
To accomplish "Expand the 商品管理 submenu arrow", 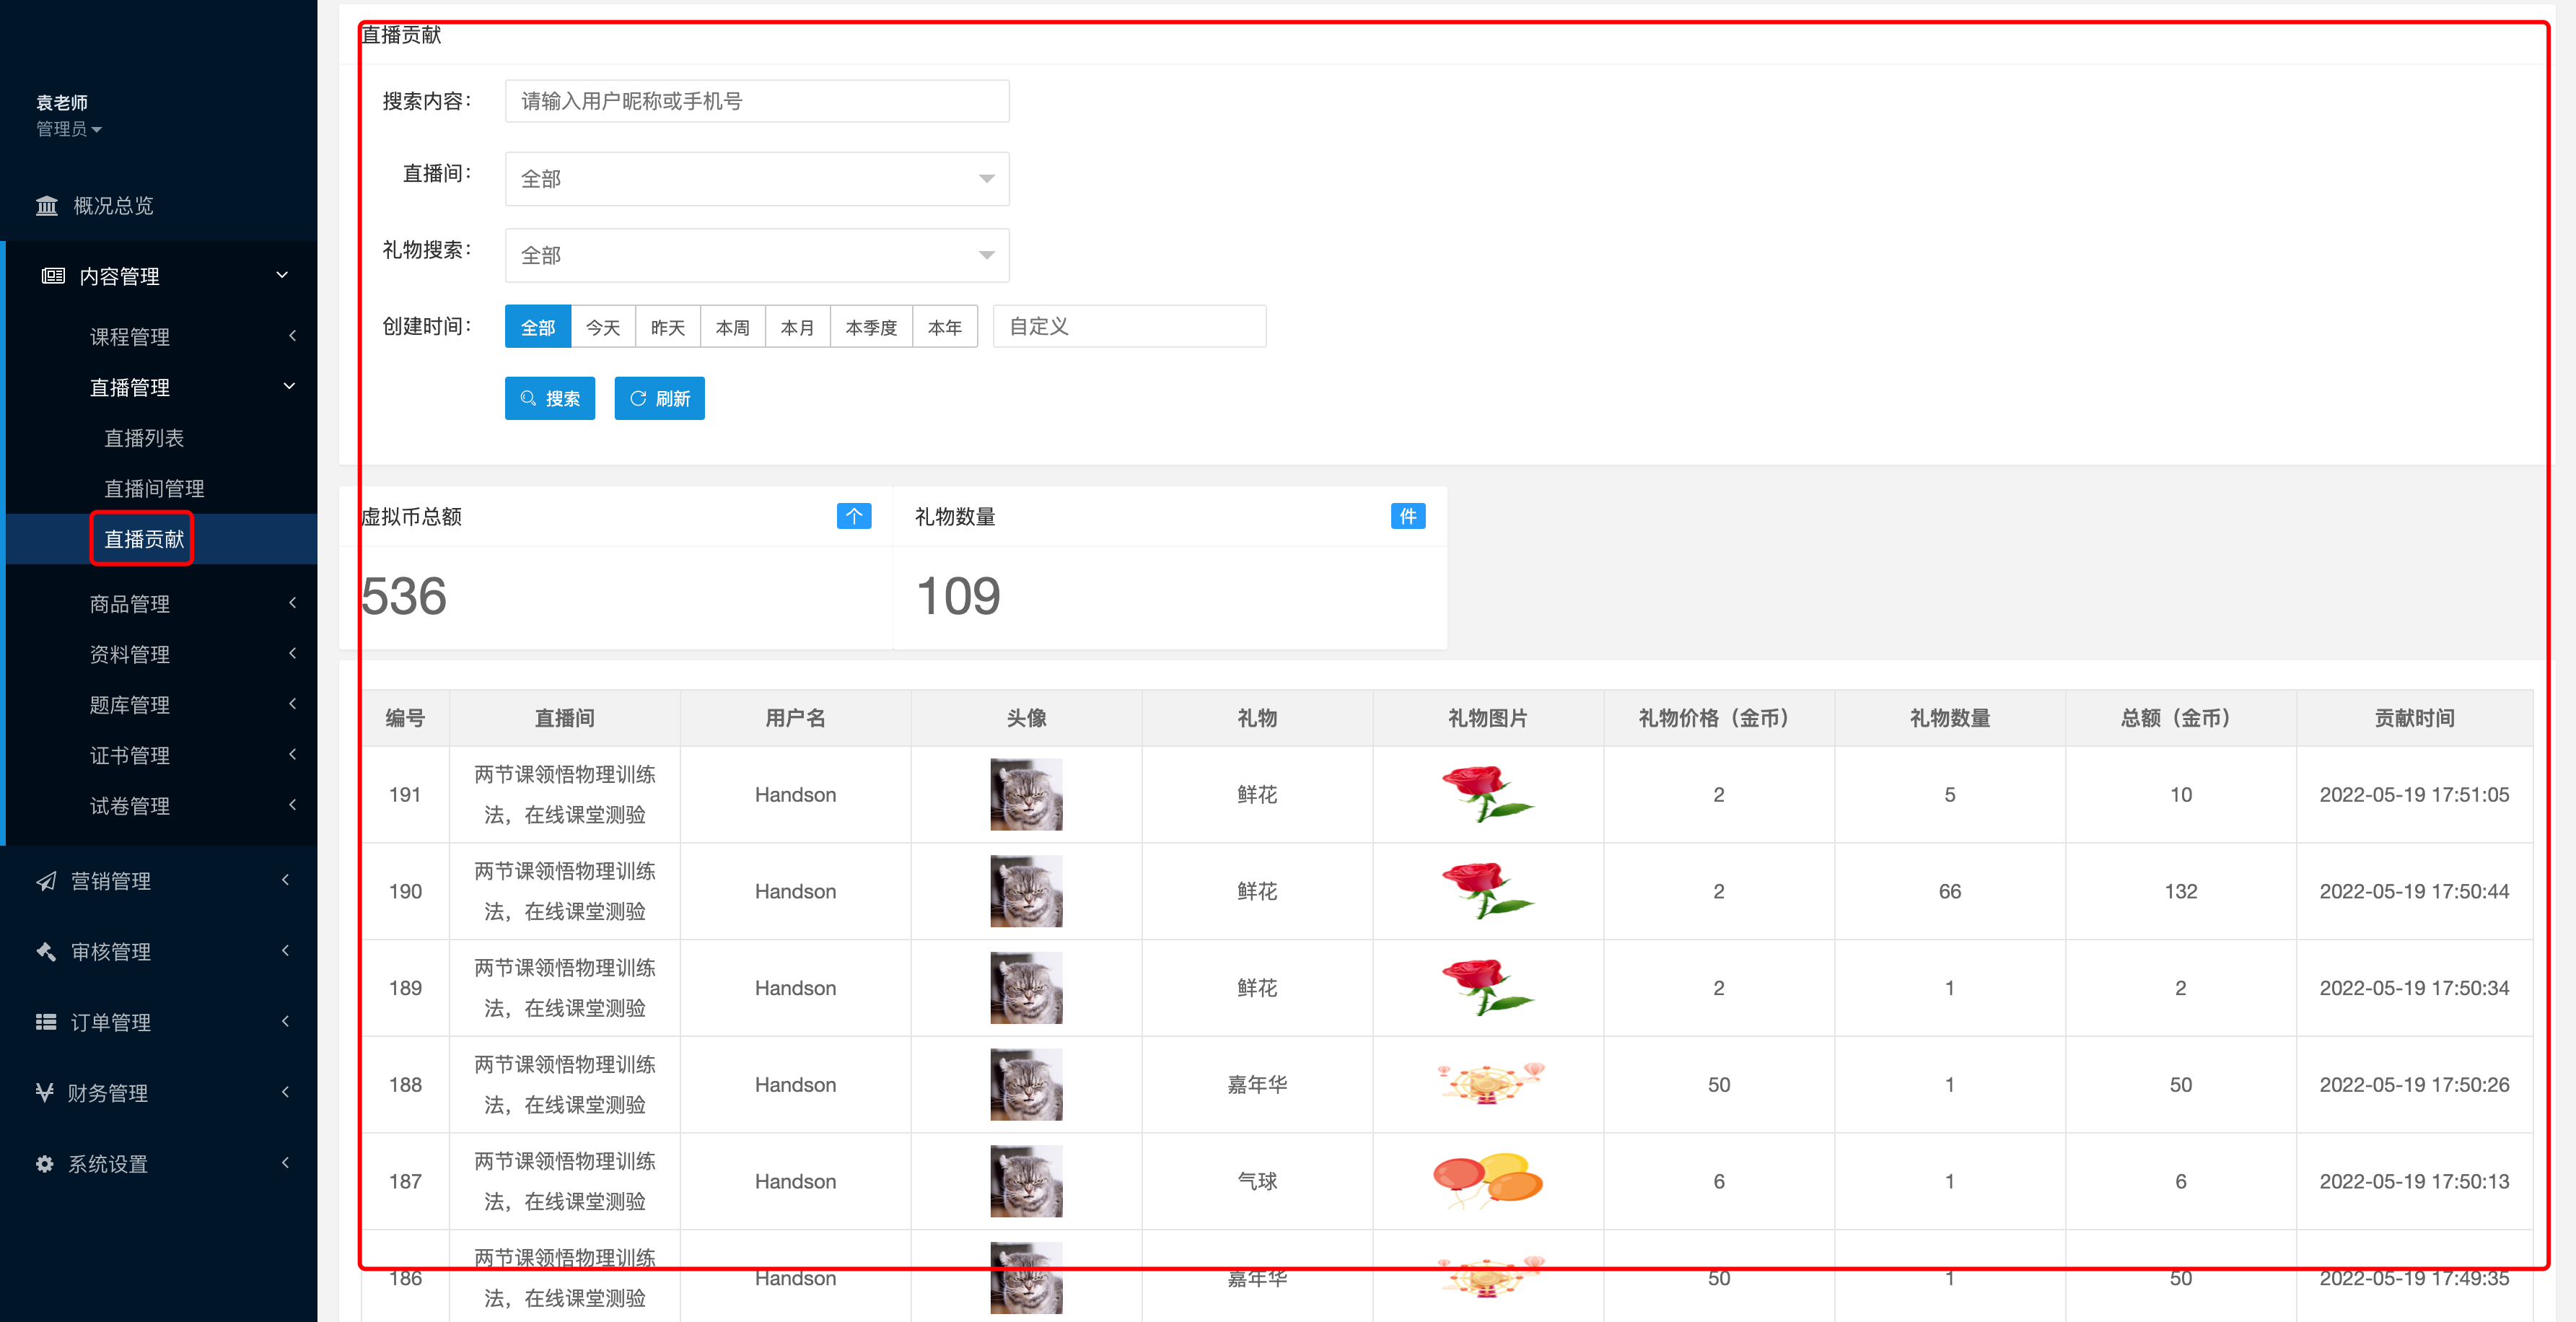I will [x=292, y=603].
